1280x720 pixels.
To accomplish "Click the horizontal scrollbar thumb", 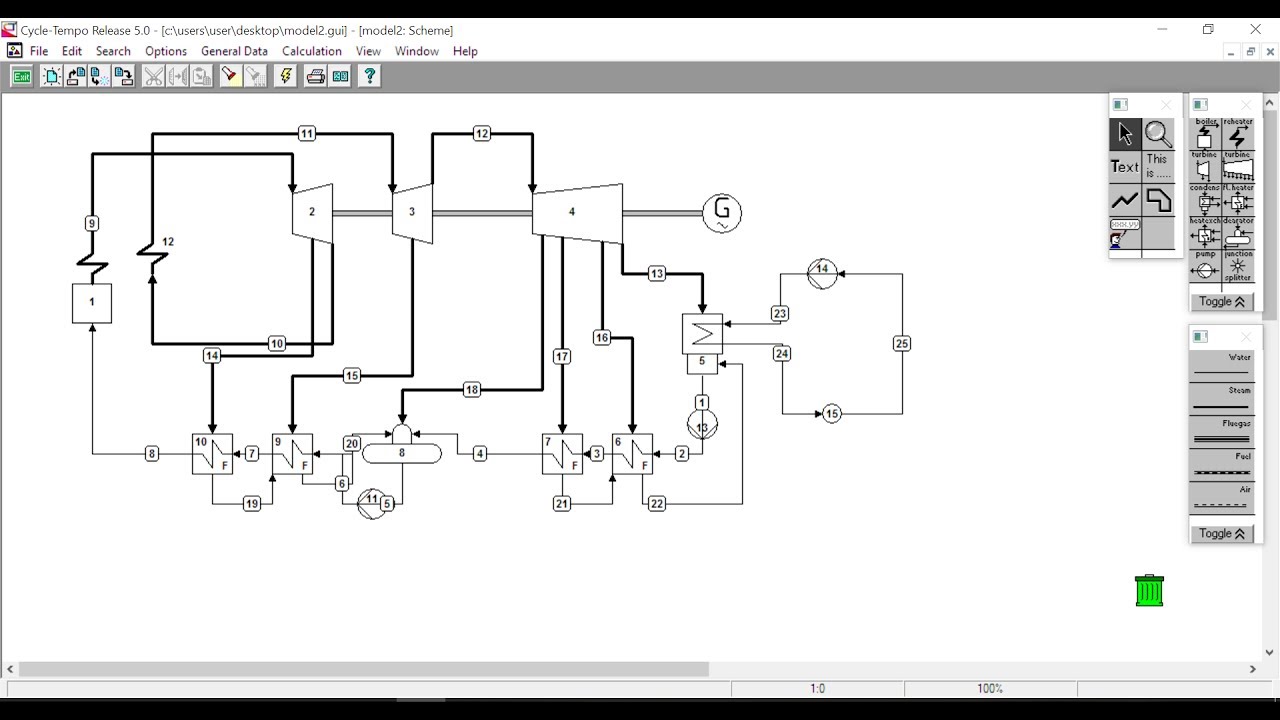I will 363,669.
